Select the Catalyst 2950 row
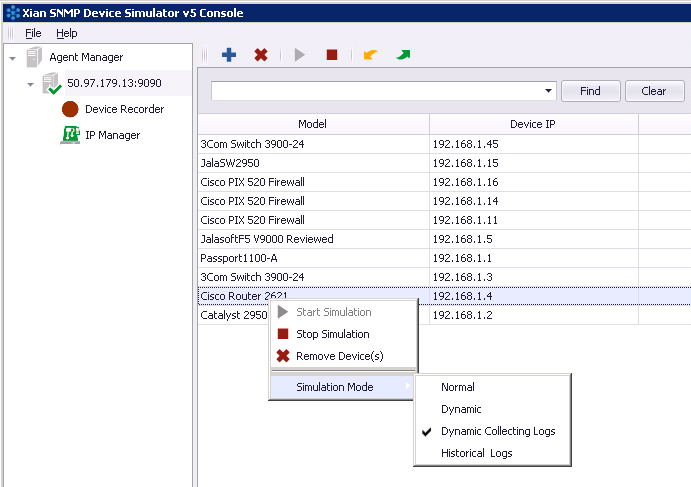 (x=444, y=315)
